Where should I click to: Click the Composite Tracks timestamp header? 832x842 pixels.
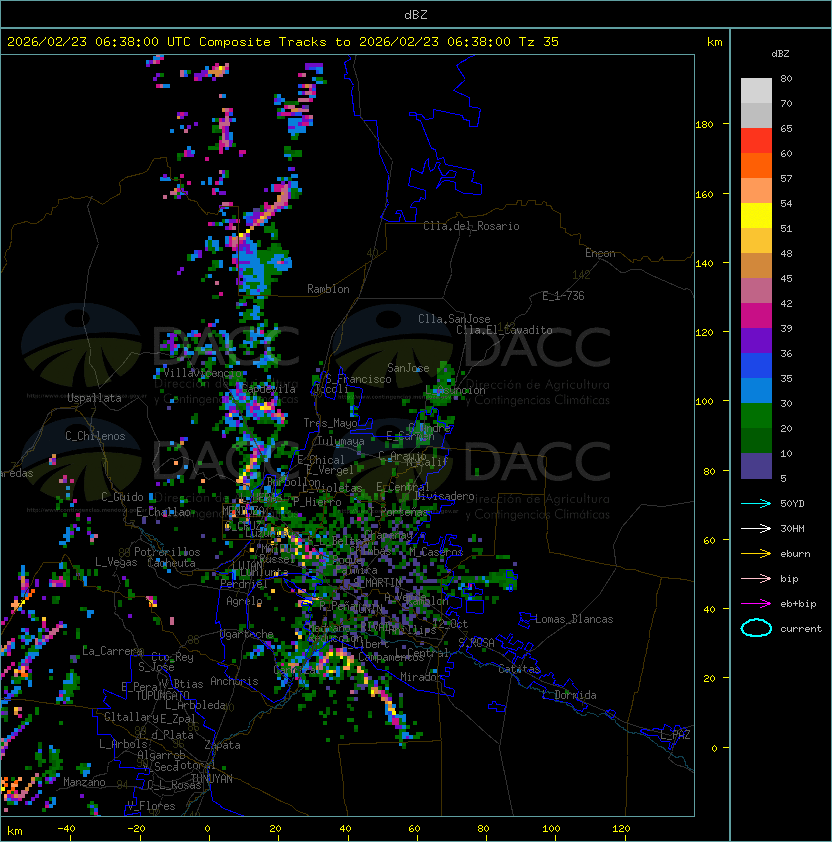pyautogui.click(x=283, y=42)
